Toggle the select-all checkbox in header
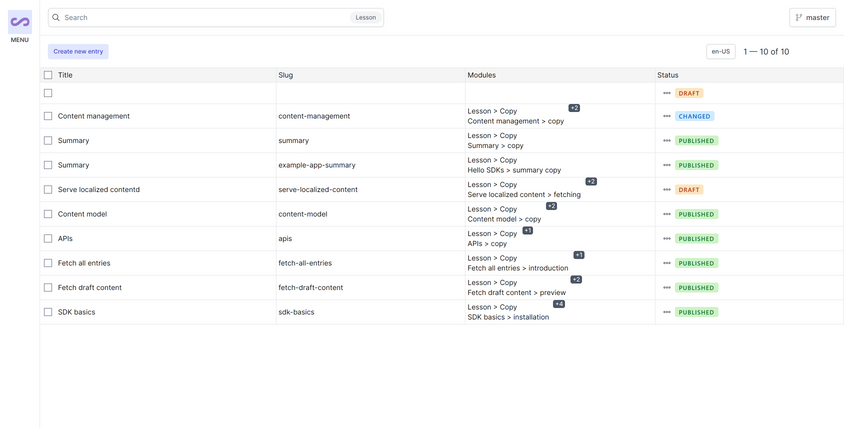The width and height of the screenshot is (844, 428). [48, 75]
